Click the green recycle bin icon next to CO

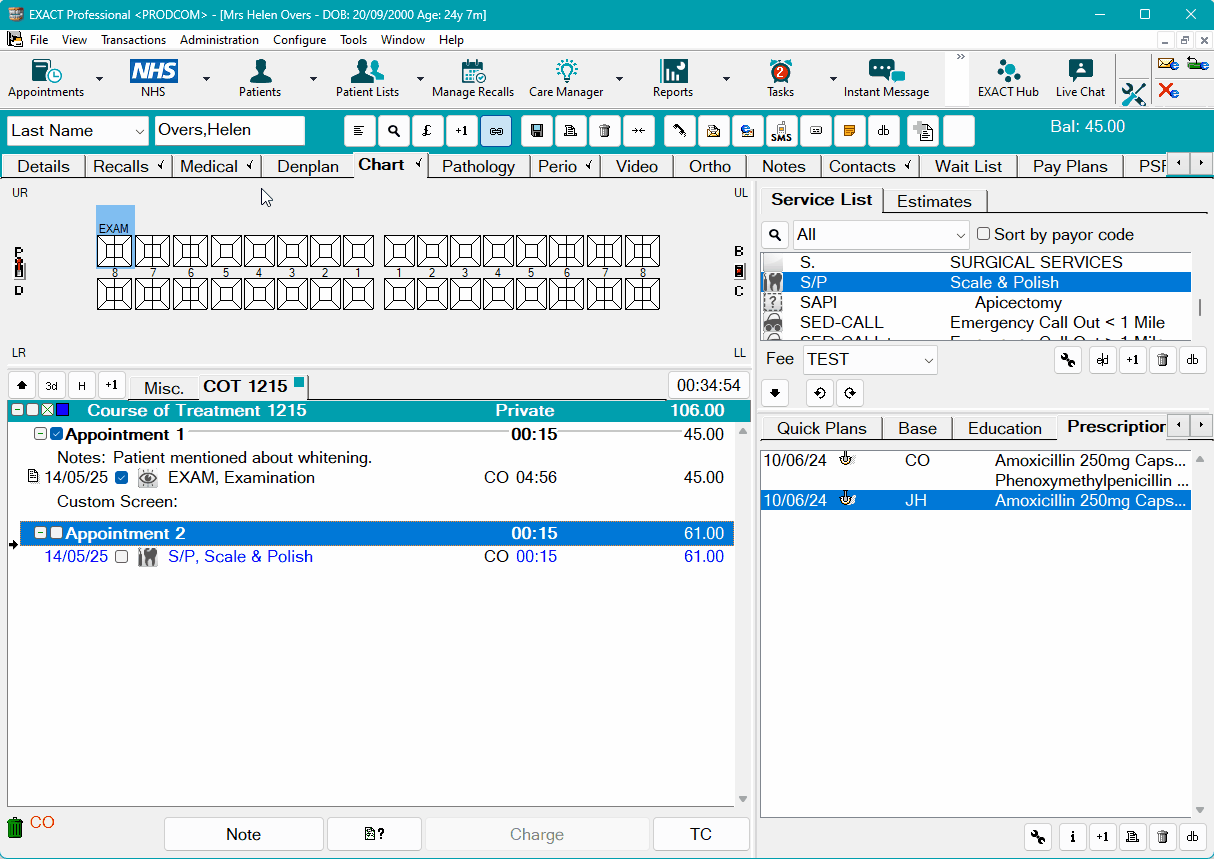tap(15, 827)
